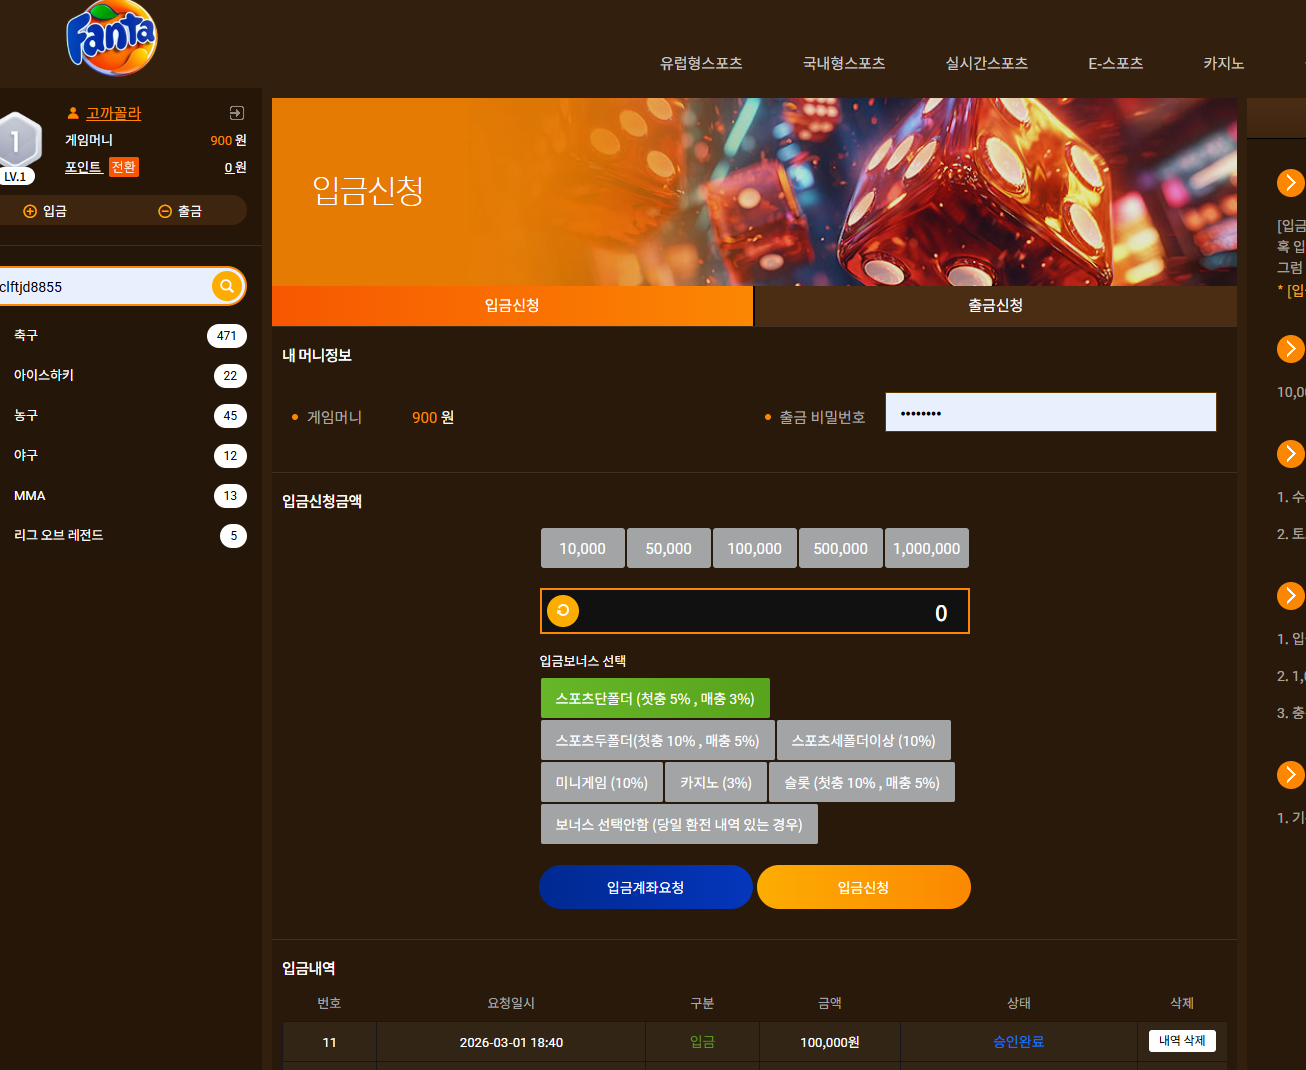Viewport: 1306px width, 1070px height.
Task: Click the orange search magnifier icon
Action: click(x=227, y=286)
